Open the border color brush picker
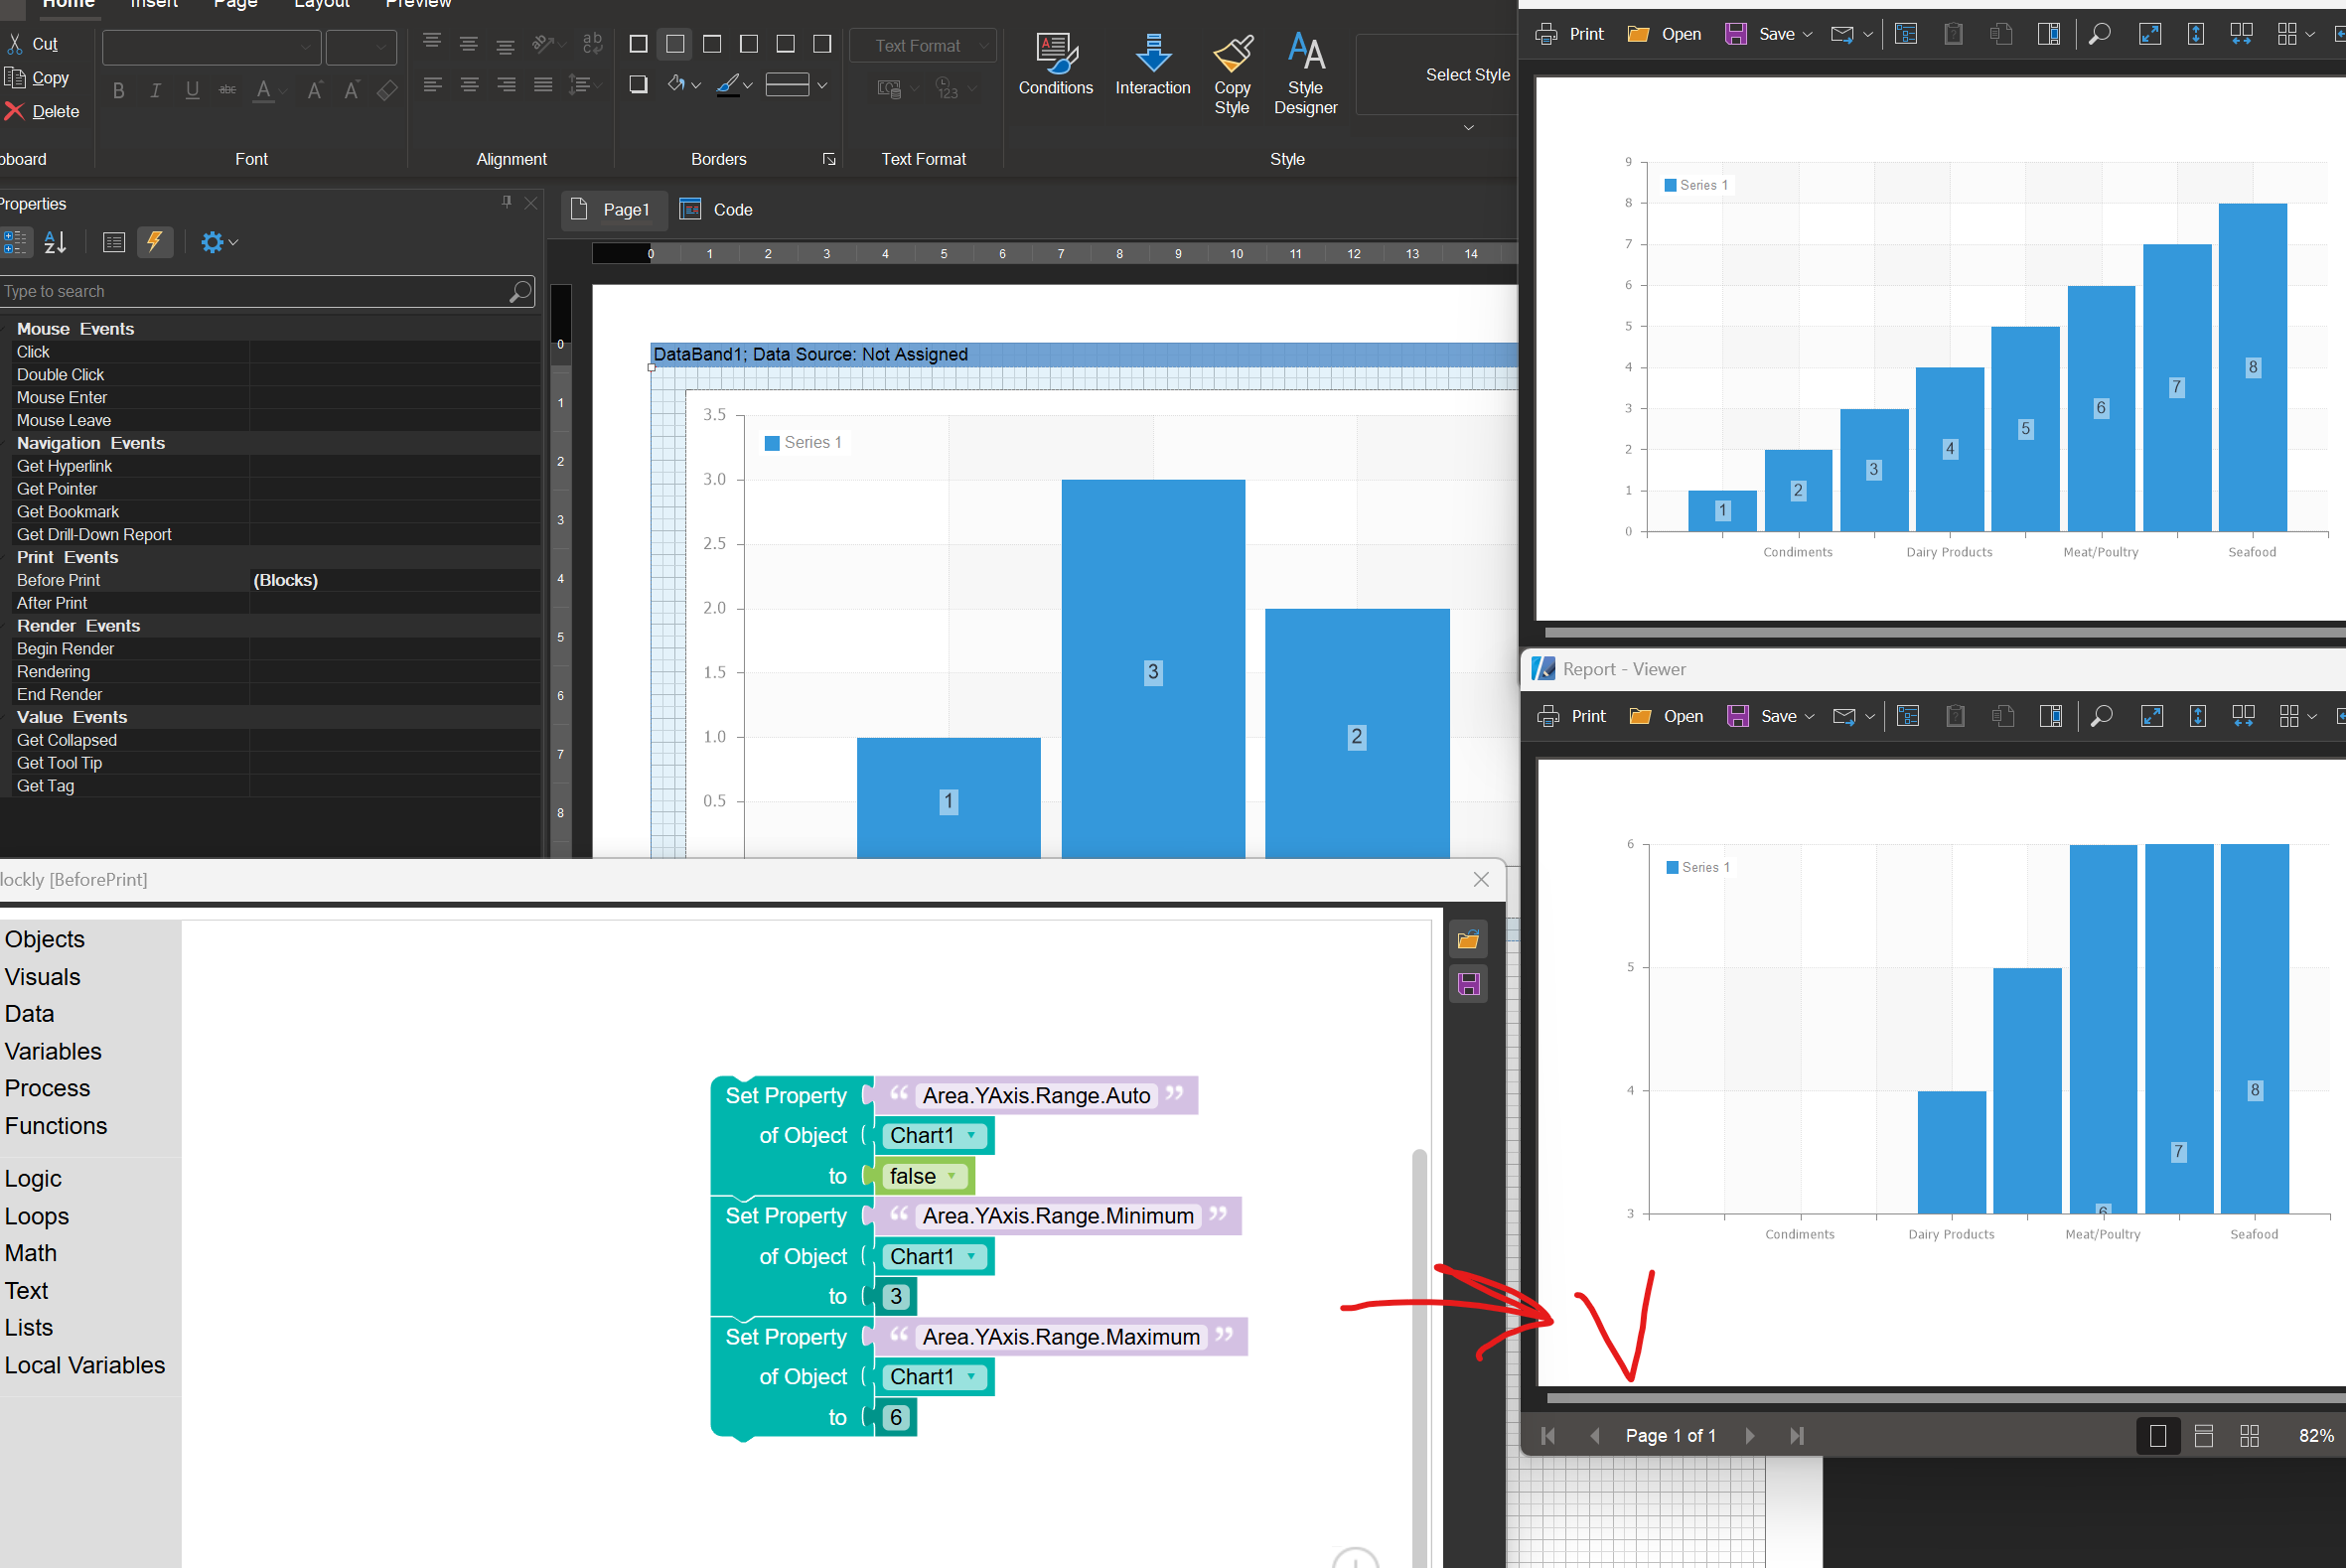Screen dimensions: 2346x1568 pos(734,85)
